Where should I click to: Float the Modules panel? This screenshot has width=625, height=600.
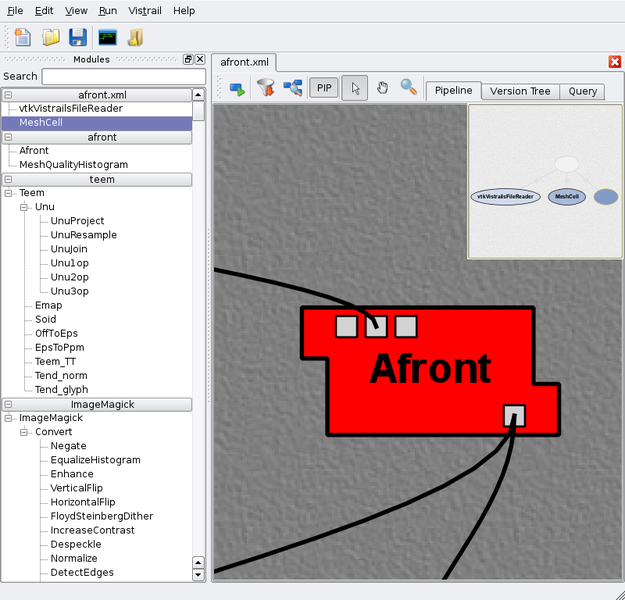188,60
